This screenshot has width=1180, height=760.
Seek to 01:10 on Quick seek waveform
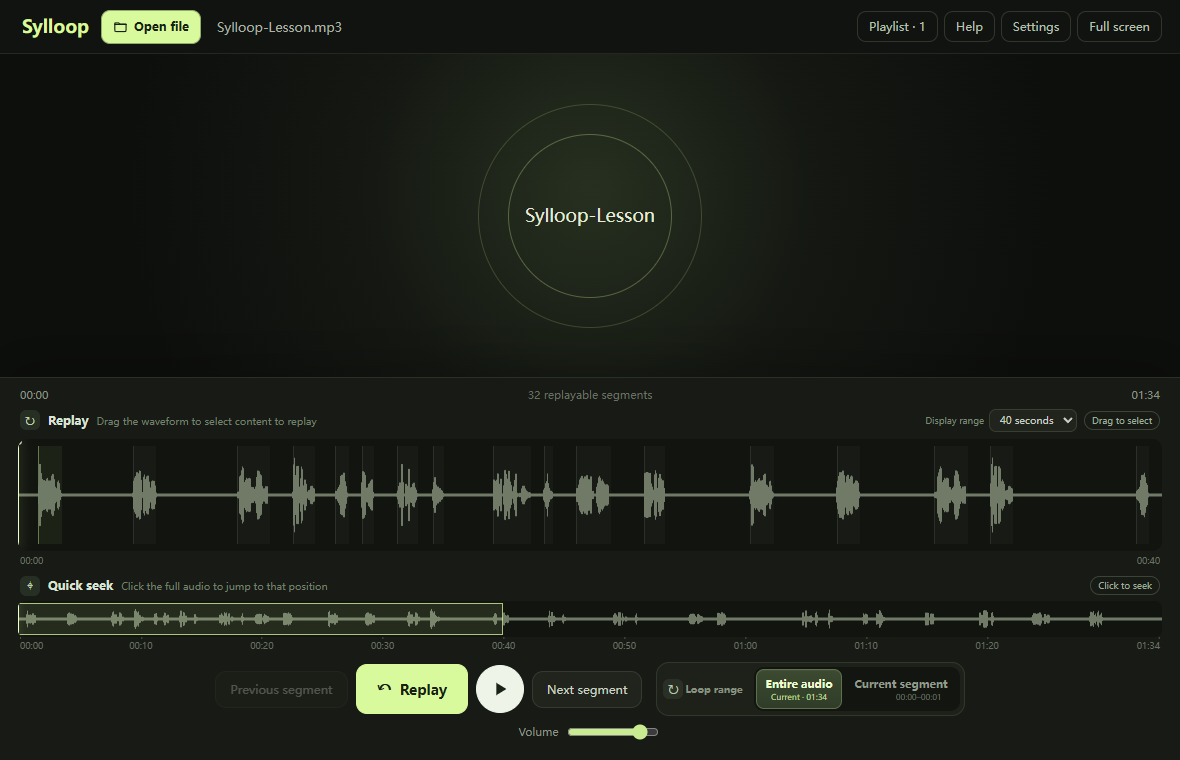[866, 619]
